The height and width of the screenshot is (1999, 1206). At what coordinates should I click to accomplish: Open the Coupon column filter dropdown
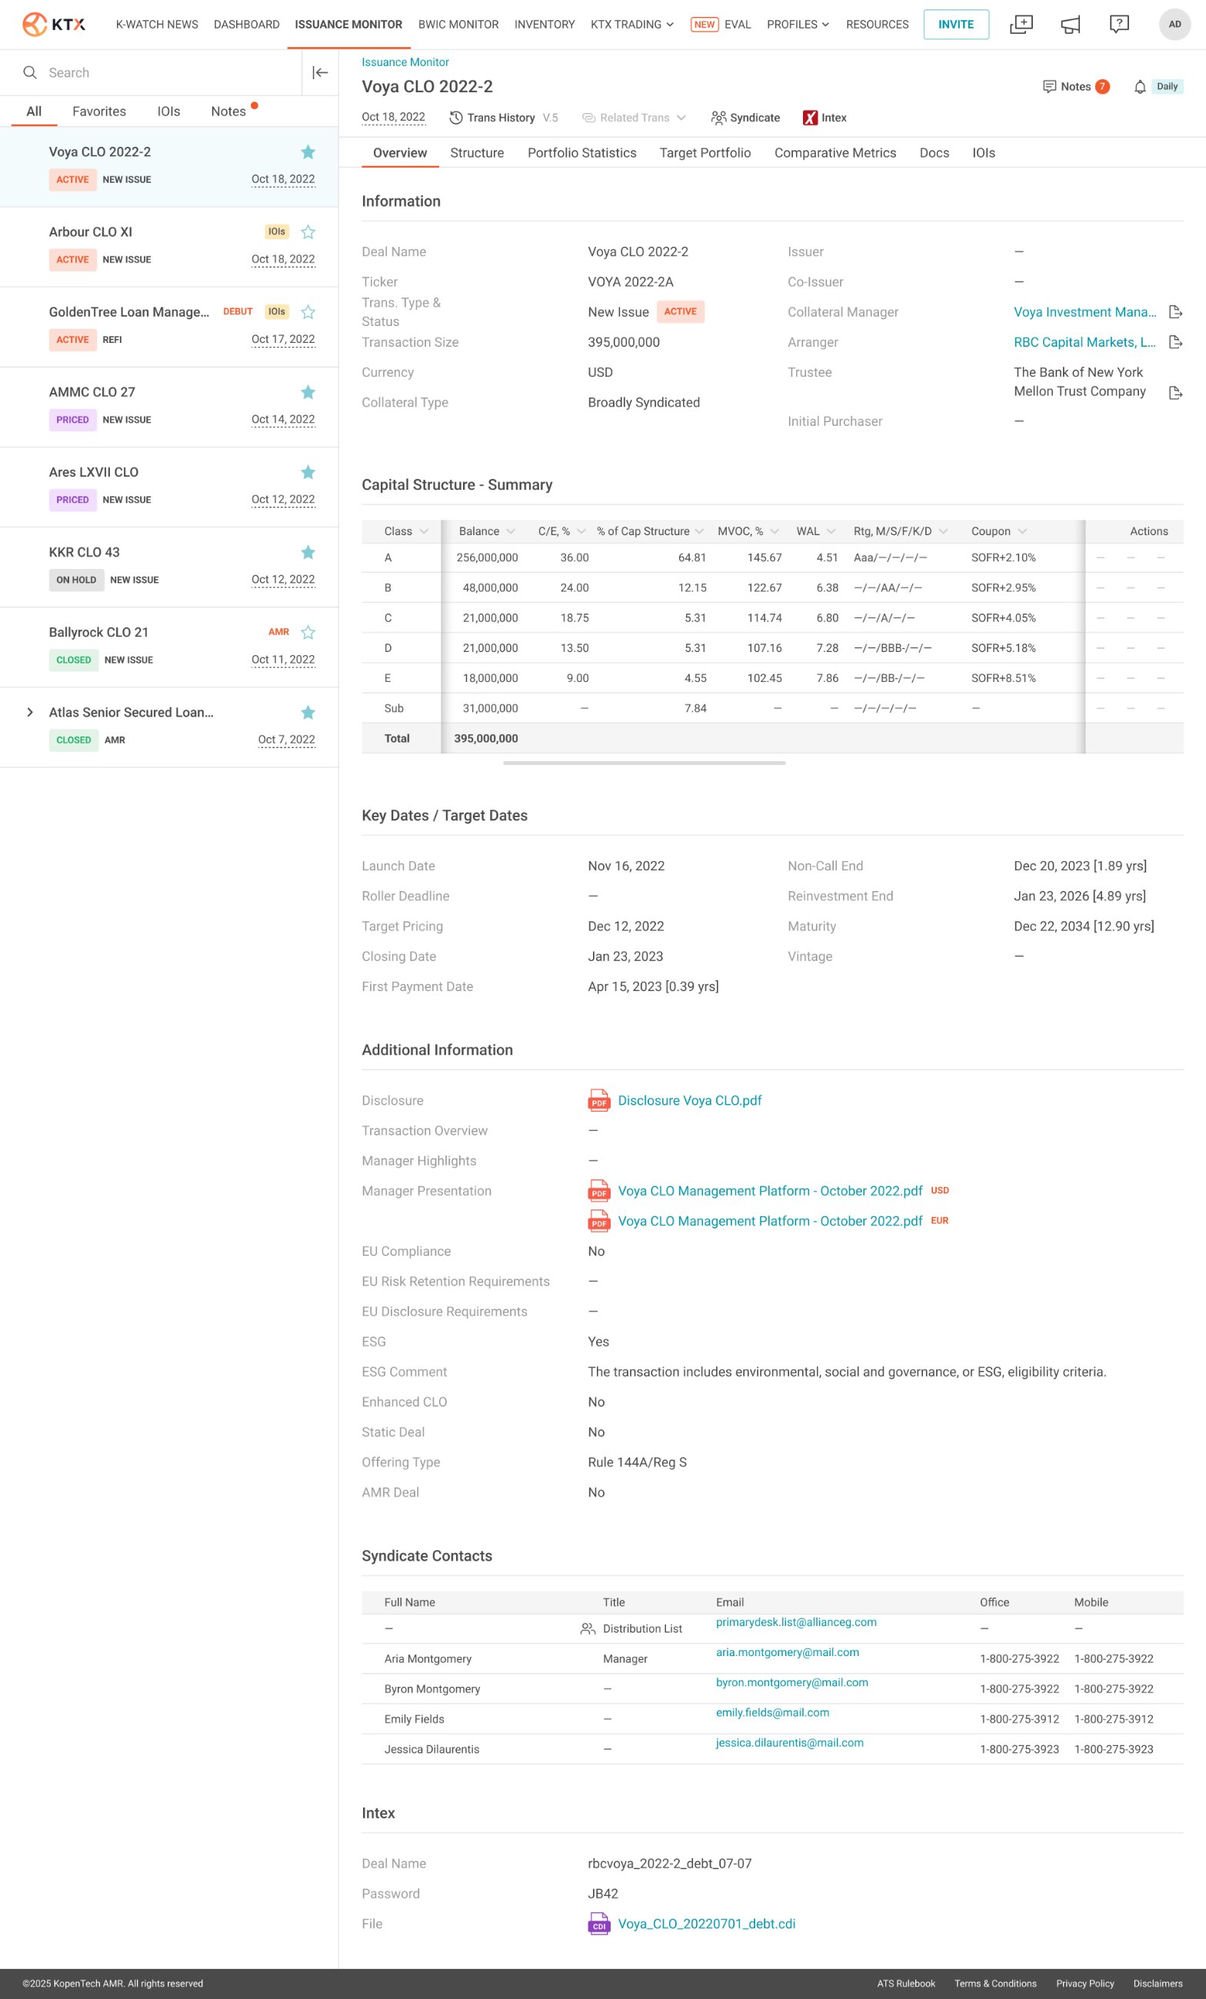pyautogui.click(x=1022, y=531)
